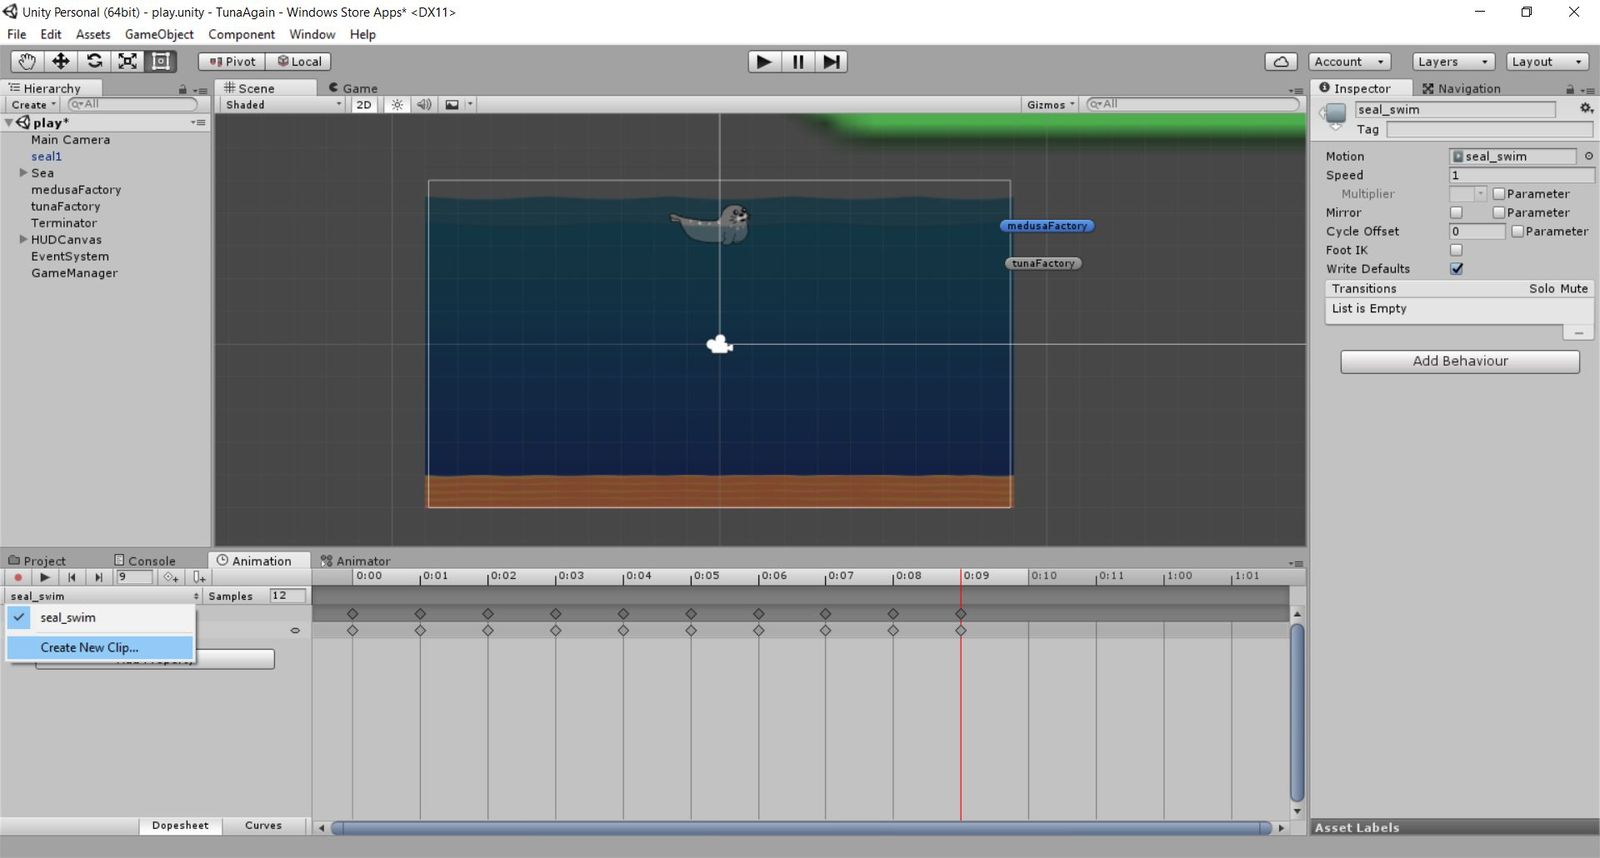Open the Shaded draw mode dropdown
1600x858 pixels.
(x=282, y=104)
